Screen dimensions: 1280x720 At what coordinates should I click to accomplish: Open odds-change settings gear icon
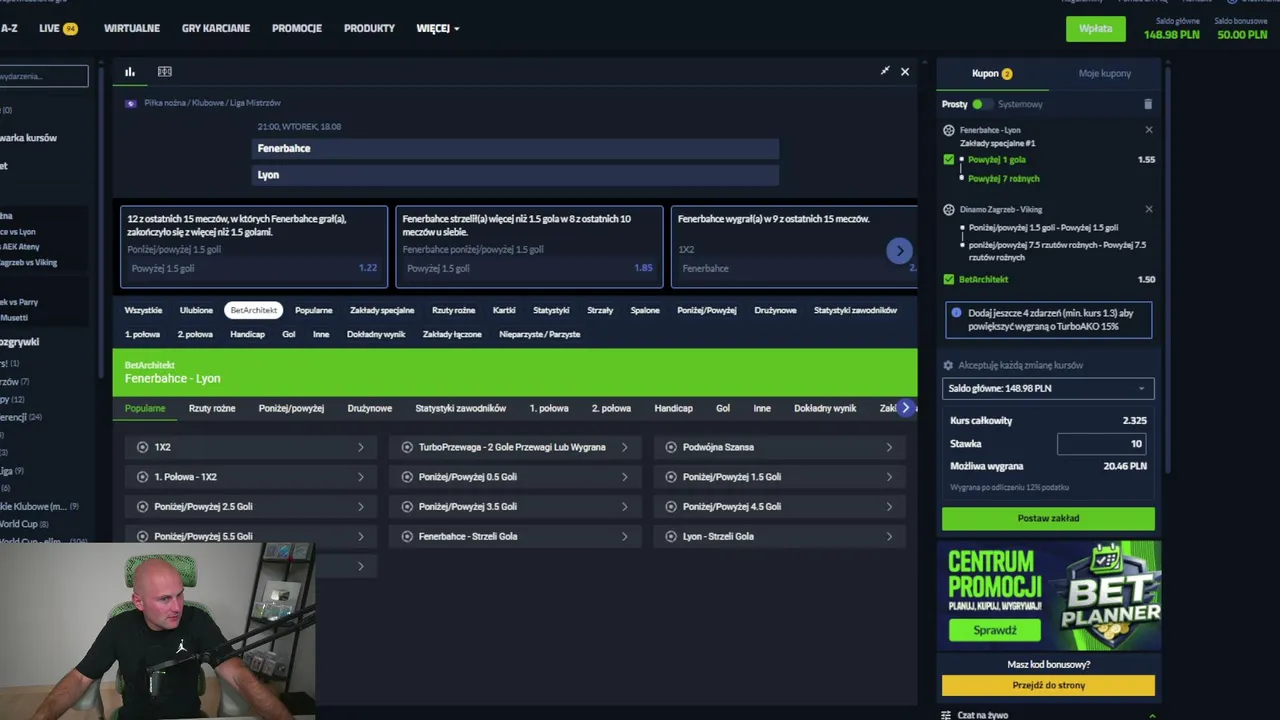948,366
